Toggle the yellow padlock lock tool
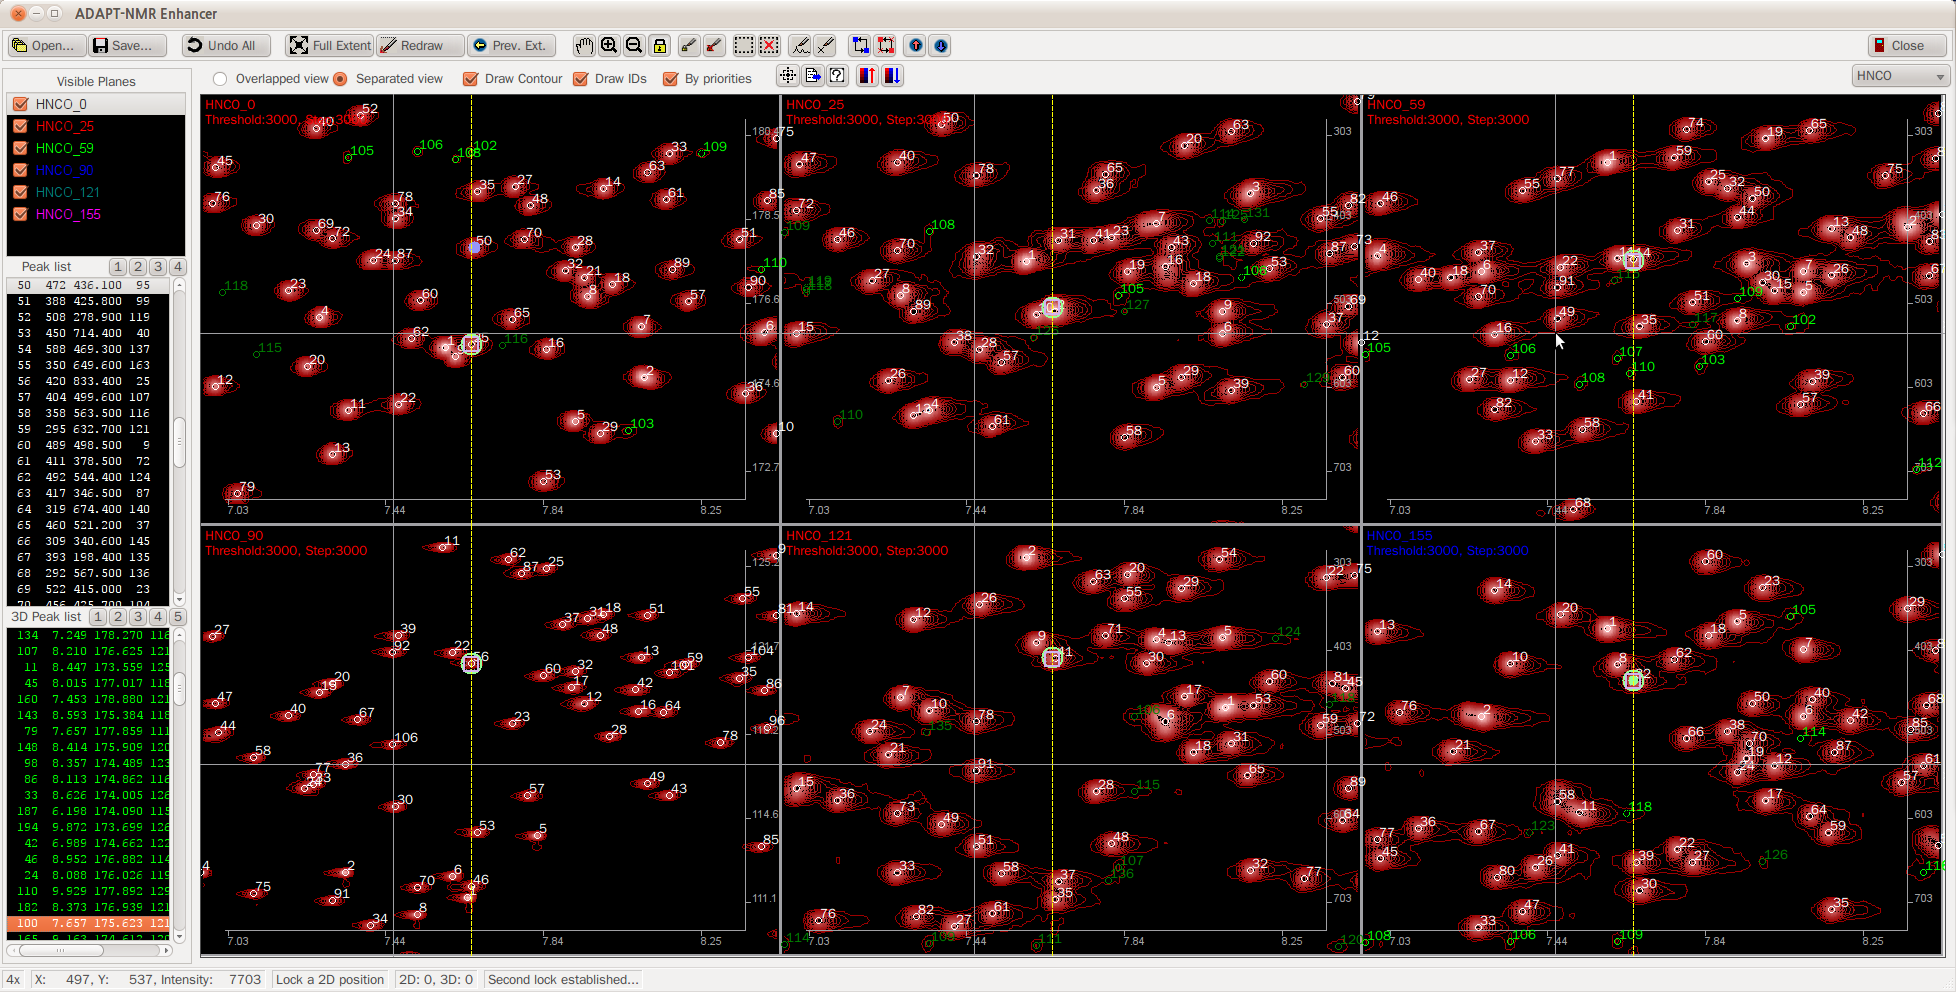This screenshot has height=992, width=1956. click(x=659, y=46)
